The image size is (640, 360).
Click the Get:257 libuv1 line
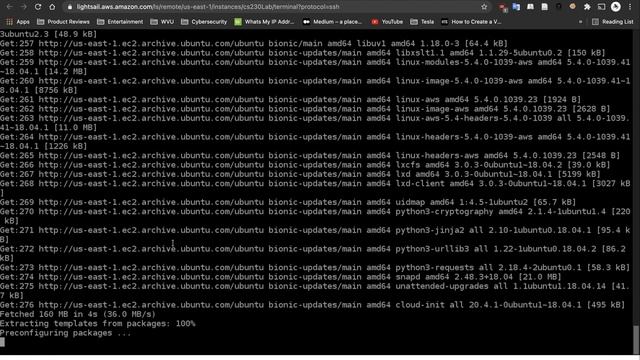[x=254, y=43]
